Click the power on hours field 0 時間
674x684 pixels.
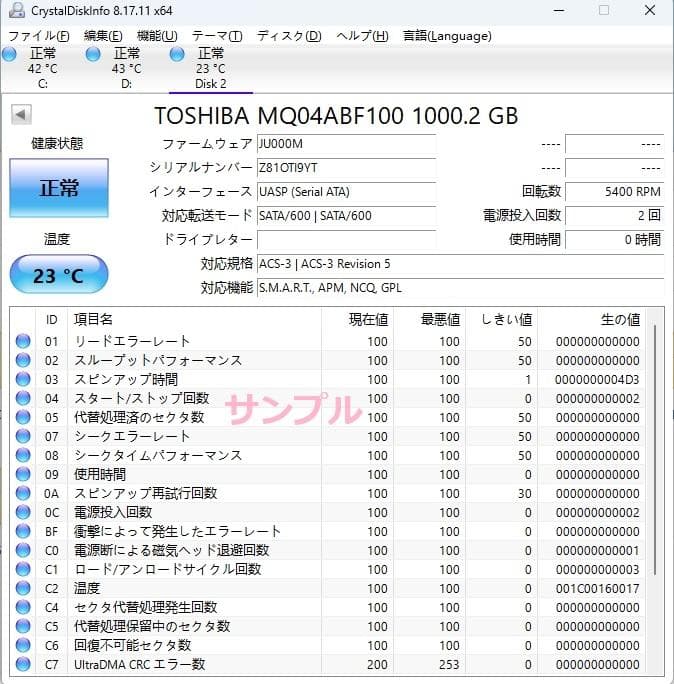615,239
